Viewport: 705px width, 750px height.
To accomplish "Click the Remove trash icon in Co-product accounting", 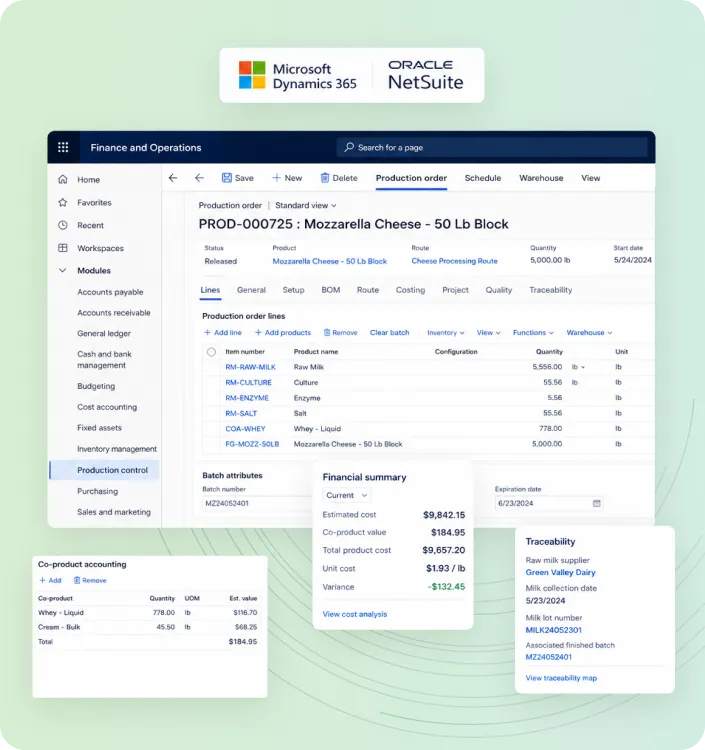I will (77, 580).
